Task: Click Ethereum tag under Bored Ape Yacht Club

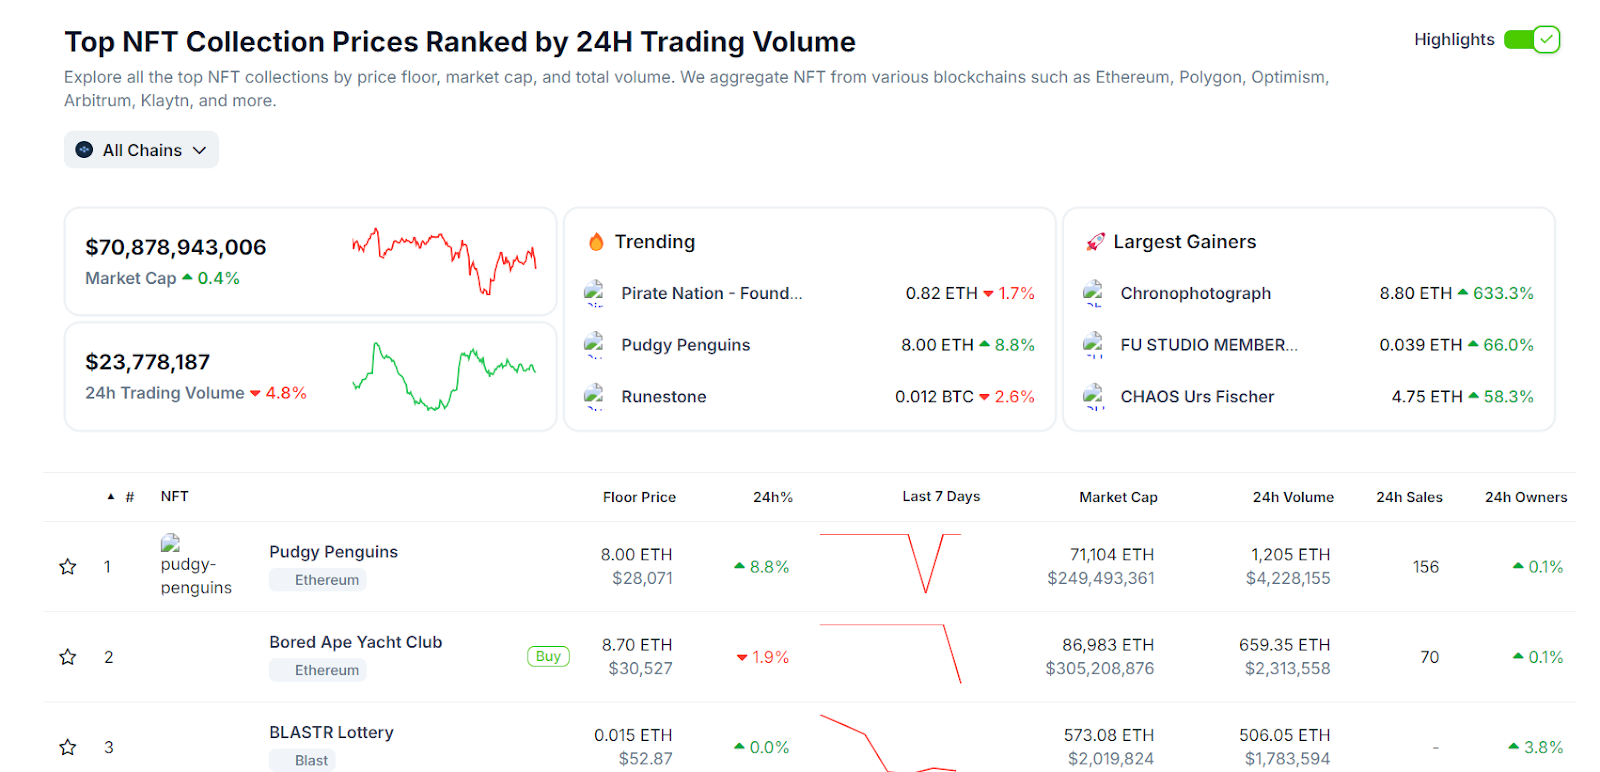Action: tap(318, 670)
